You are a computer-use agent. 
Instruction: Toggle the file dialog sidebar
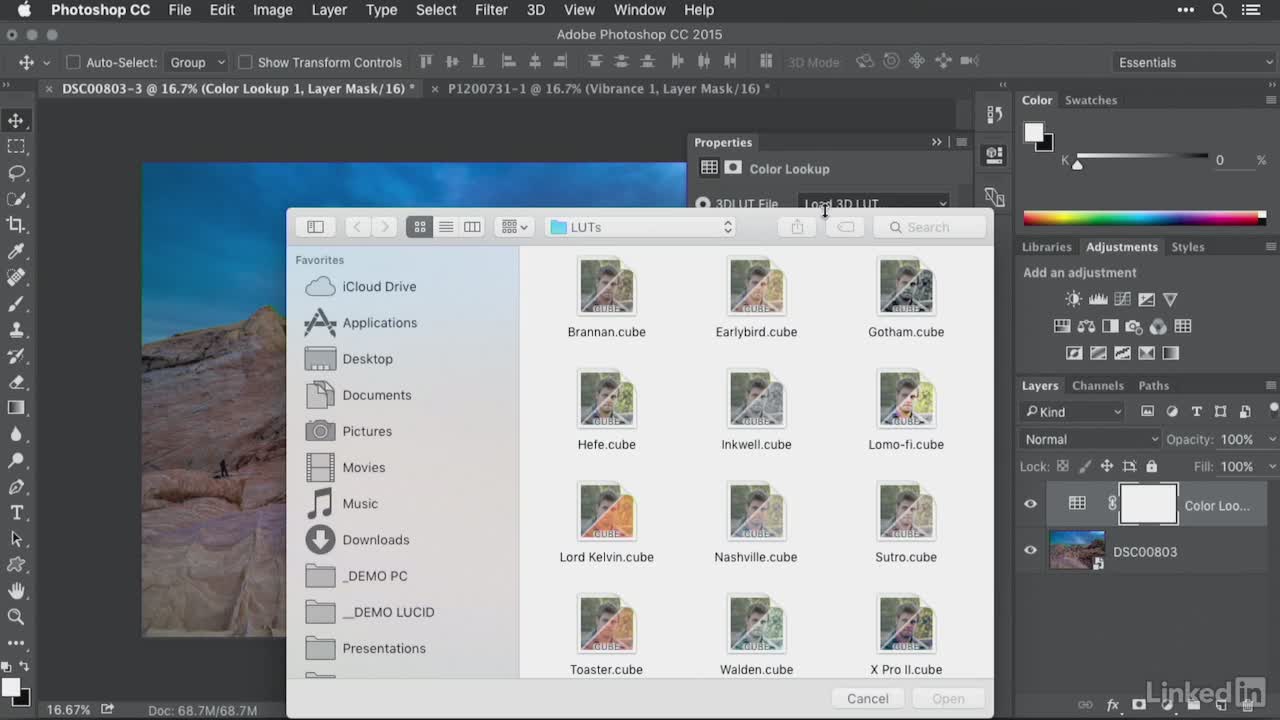coord(315,227)
